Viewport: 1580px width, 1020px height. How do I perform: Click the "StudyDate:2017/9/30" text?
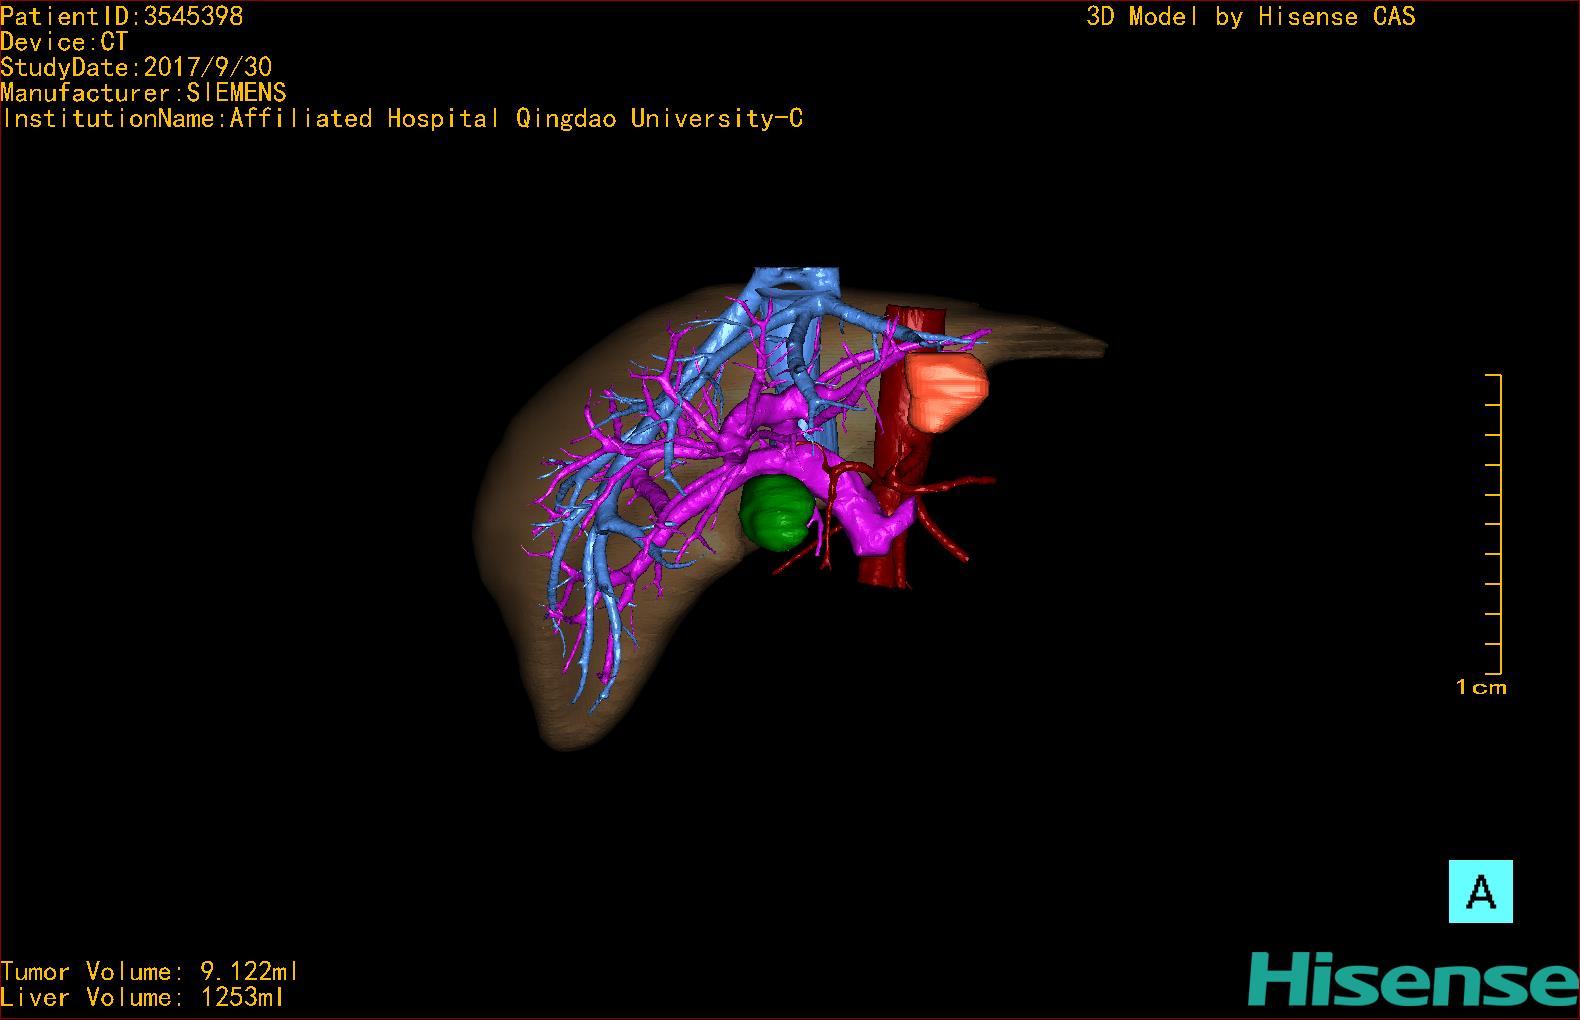tap(136, 67)
